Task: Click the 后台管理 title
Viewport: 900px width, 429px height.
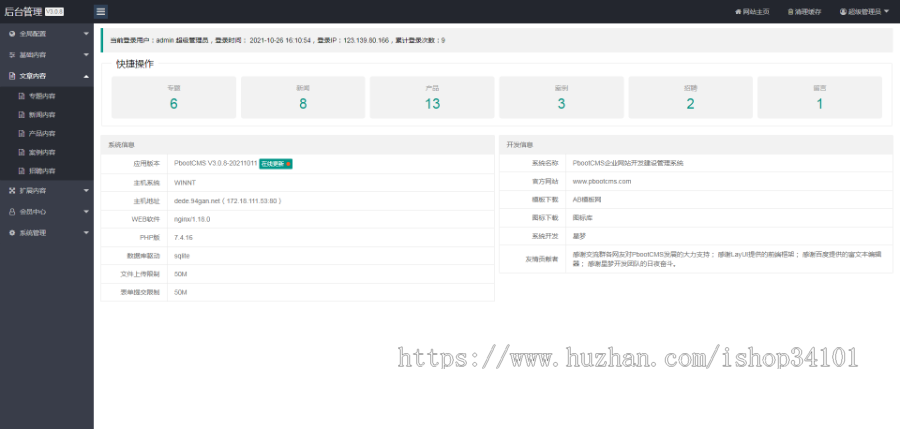Action: (24, 12)
